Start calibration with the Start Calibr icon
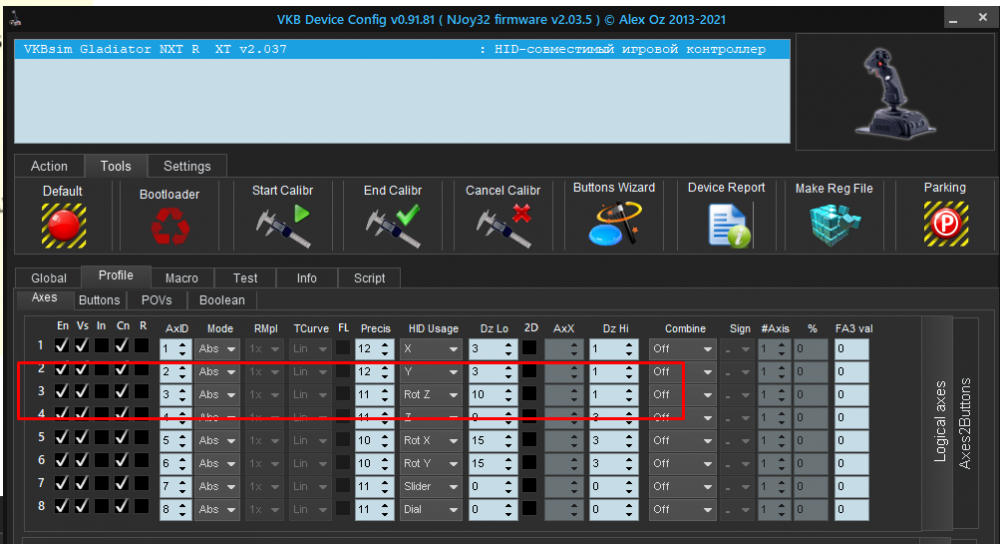Image resolution: width=1000 pixels, height=544 pixels. 282,224
